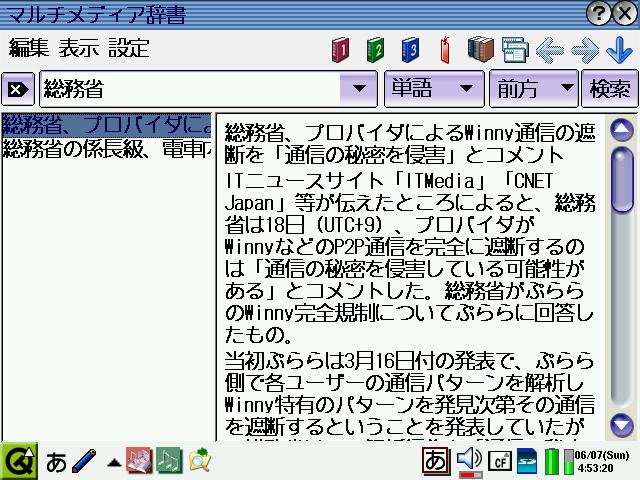
Task: Clear the search field with X icon
Action: pos(18,89)
